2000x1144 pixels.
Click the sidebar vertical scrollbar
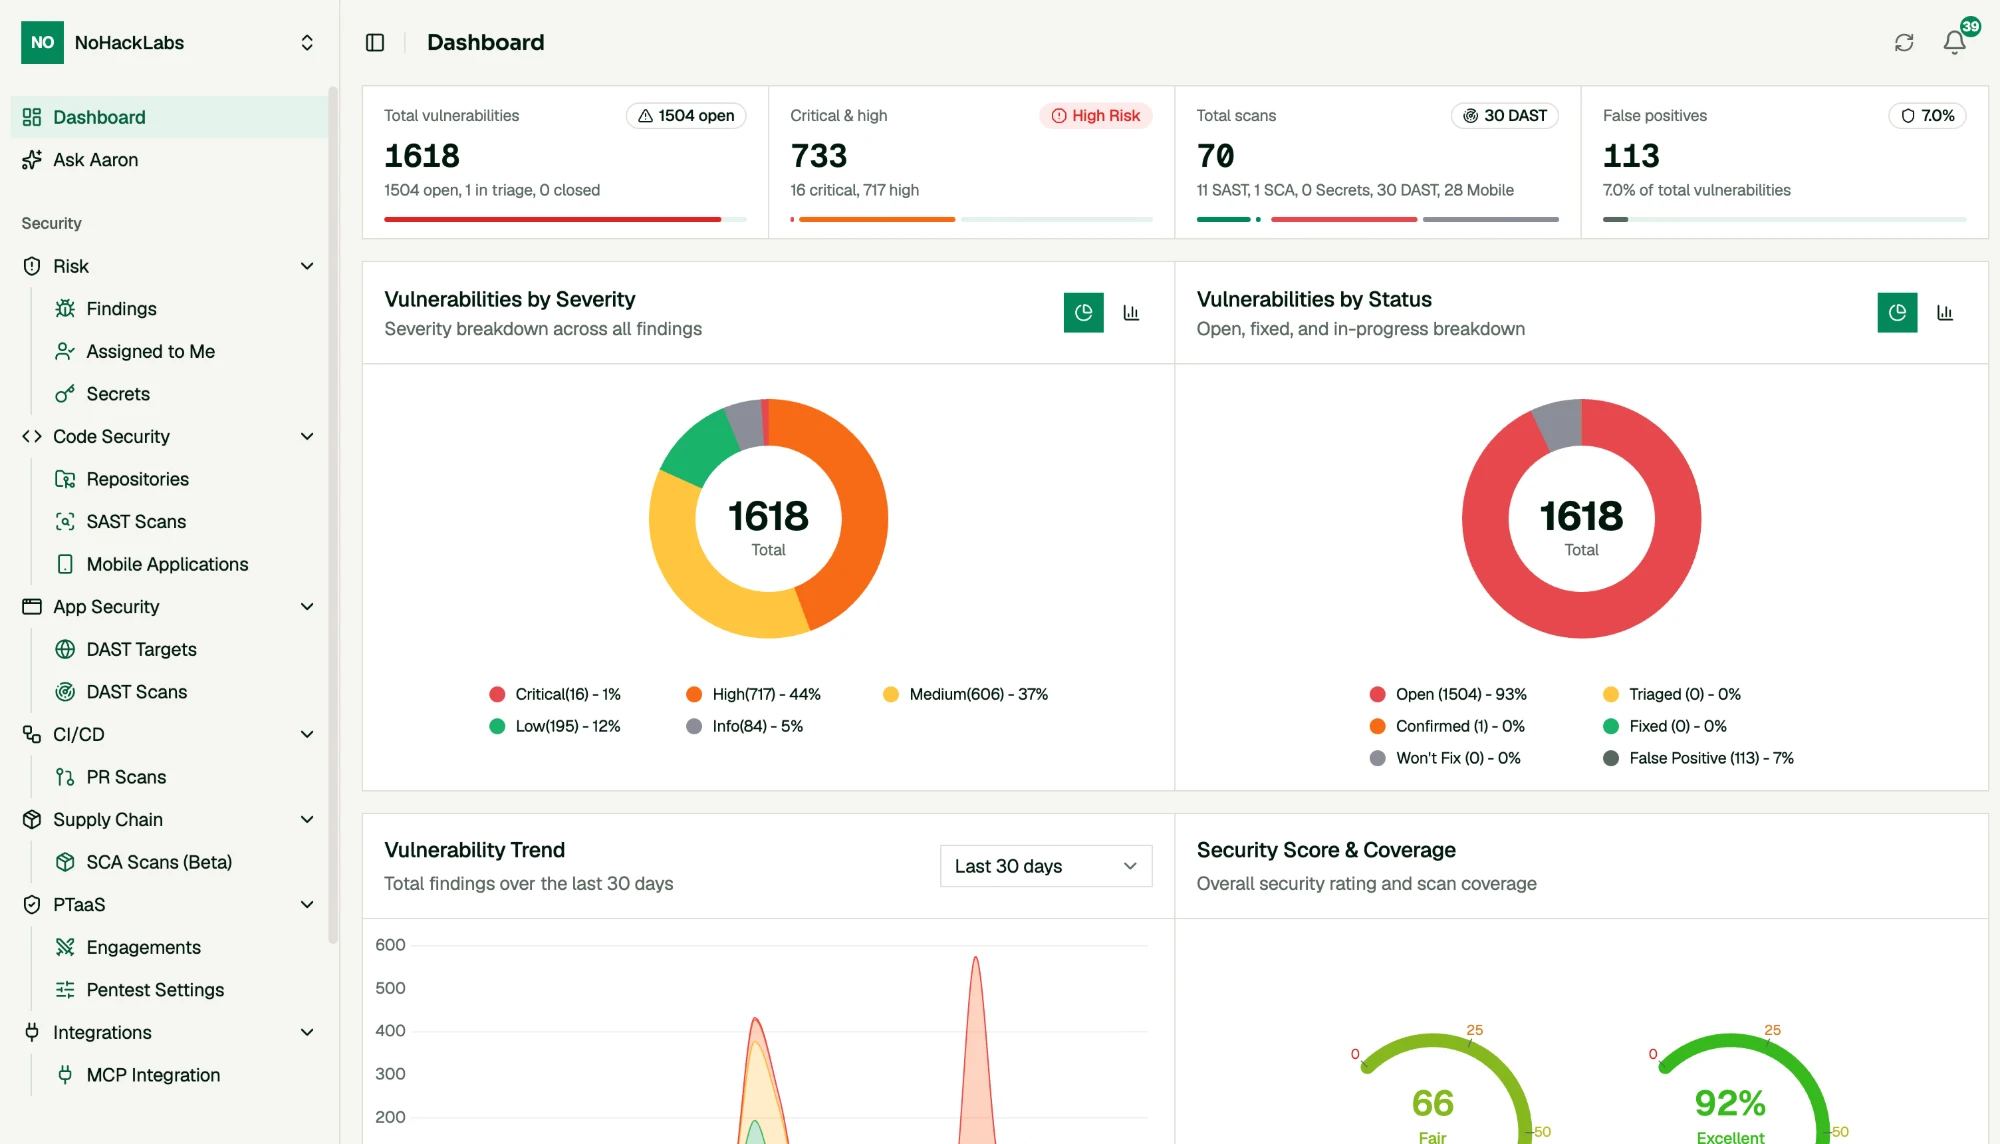333,515
